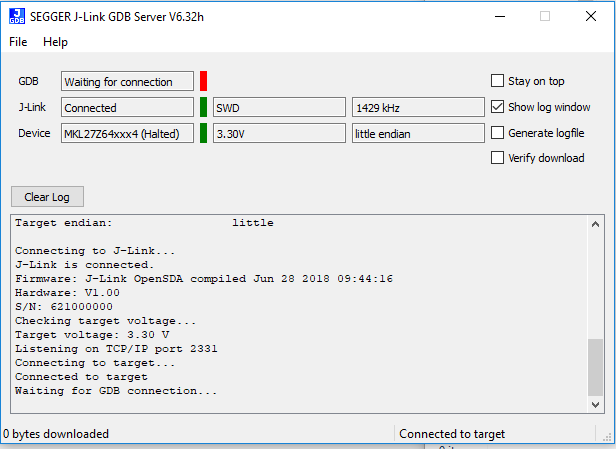Image resolution: width=616 pixels, height=449 pixels.
Task: Open the Help menu
Action: click(55, 42)
